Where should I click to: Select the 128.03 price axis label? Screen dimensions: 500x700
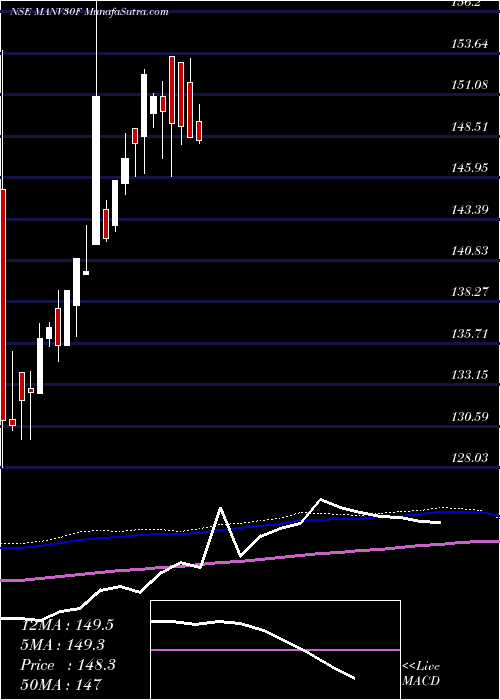468,458
